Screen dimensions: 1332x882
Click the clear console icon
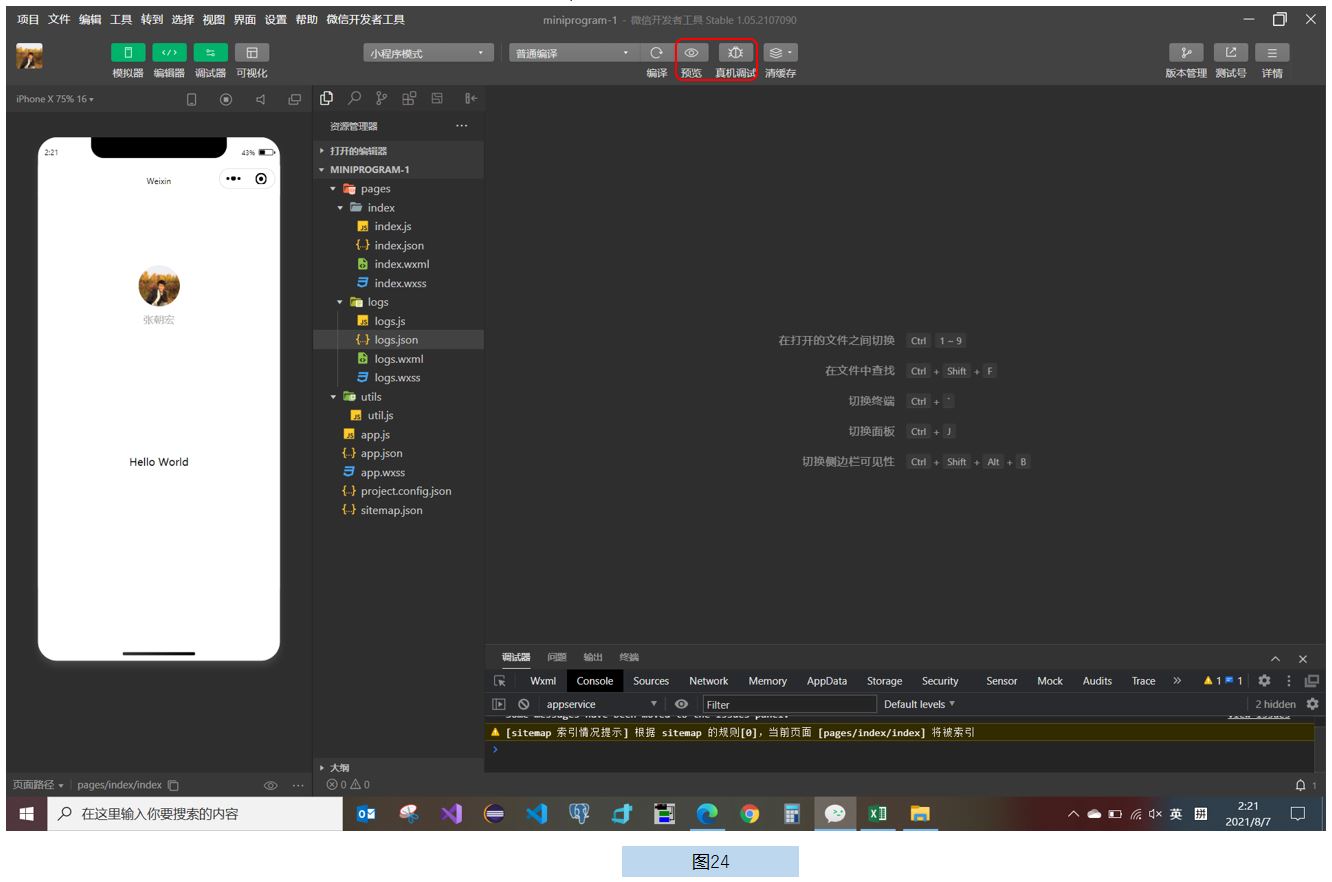tap(523, 704)
